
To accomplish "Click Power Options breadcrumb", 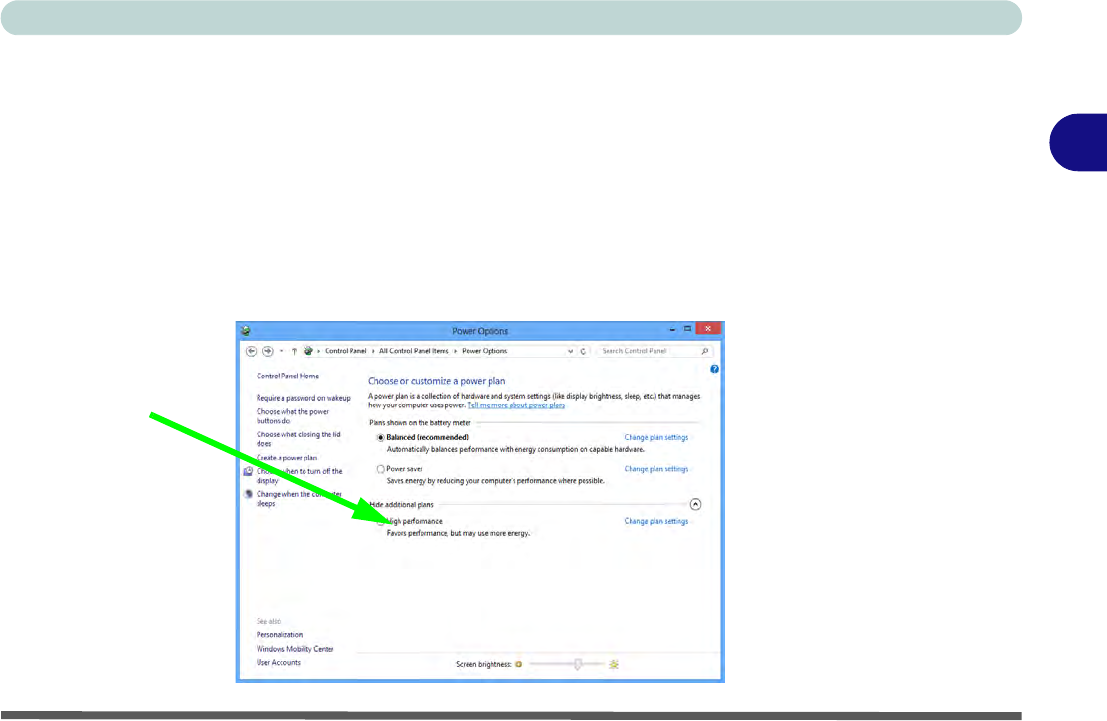I will click(x=484, y=351).
